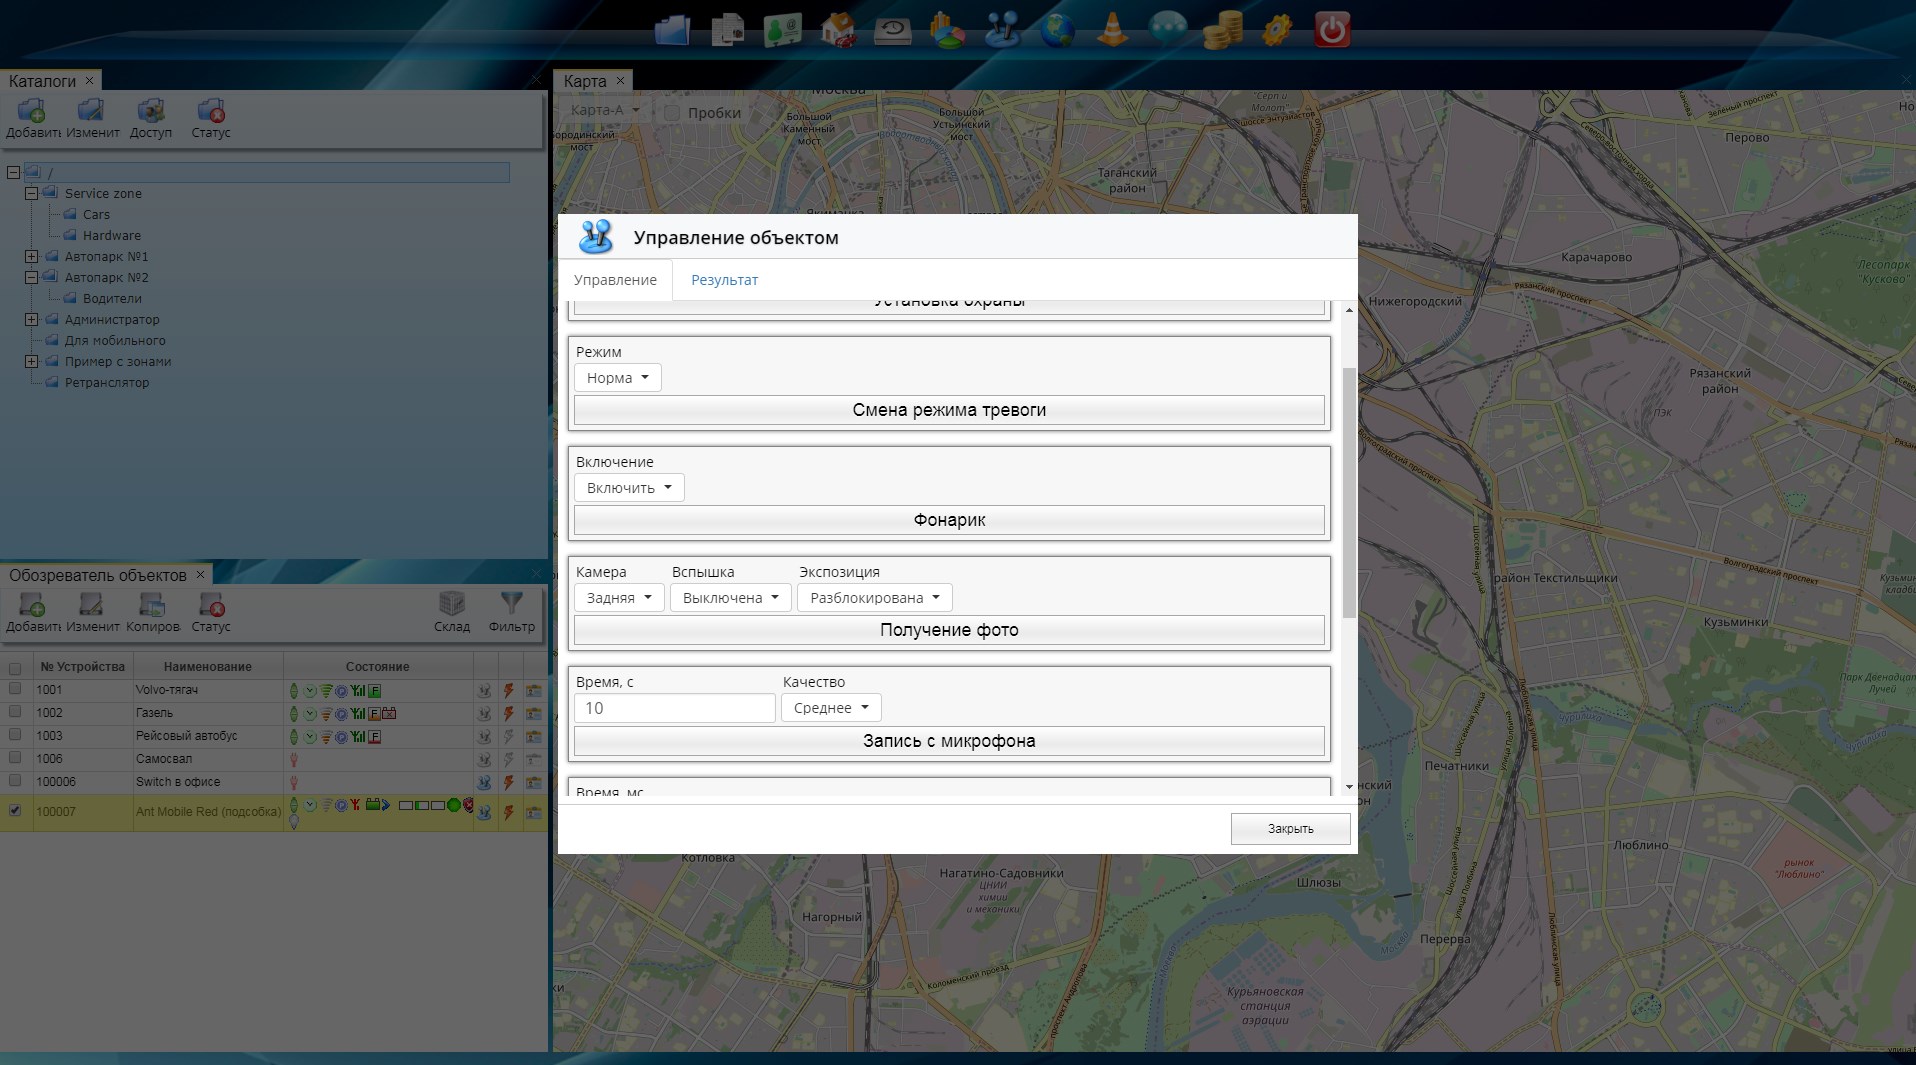Open the globe map icon in top toolbar

point(1057,30)
